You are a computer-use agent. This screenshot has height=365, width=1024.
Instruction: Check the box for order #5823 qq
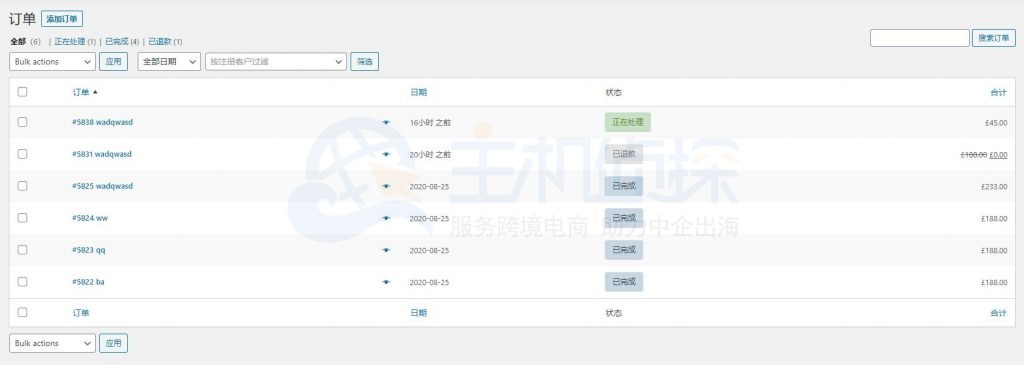pos(22,250)
